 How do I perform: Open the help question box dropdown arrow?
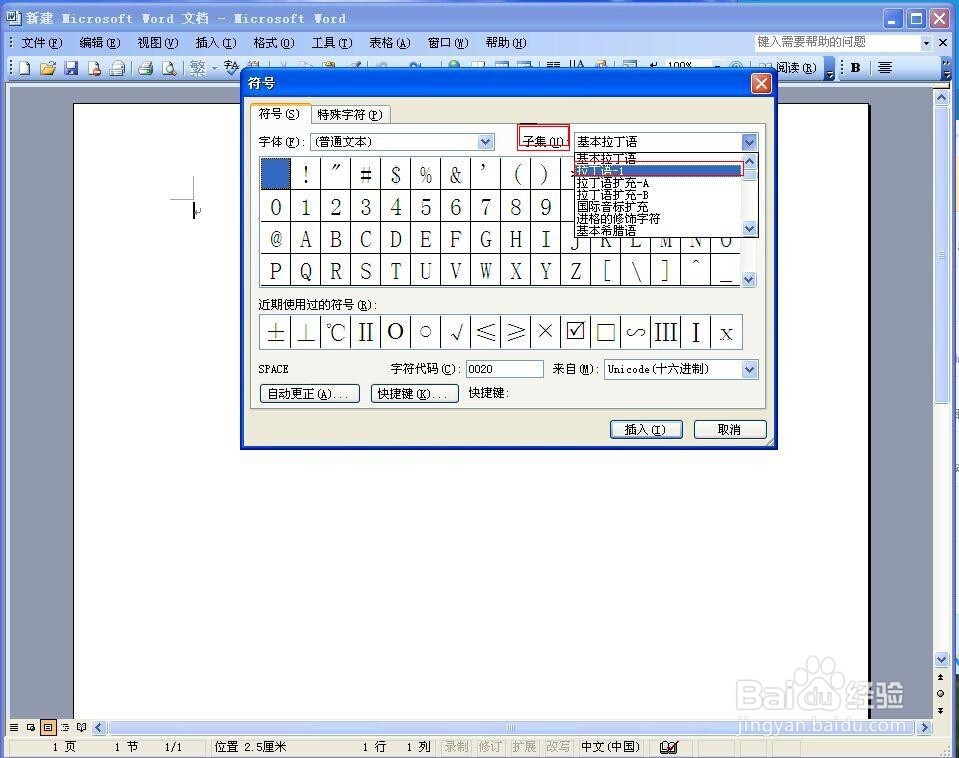tap(926, 43)
